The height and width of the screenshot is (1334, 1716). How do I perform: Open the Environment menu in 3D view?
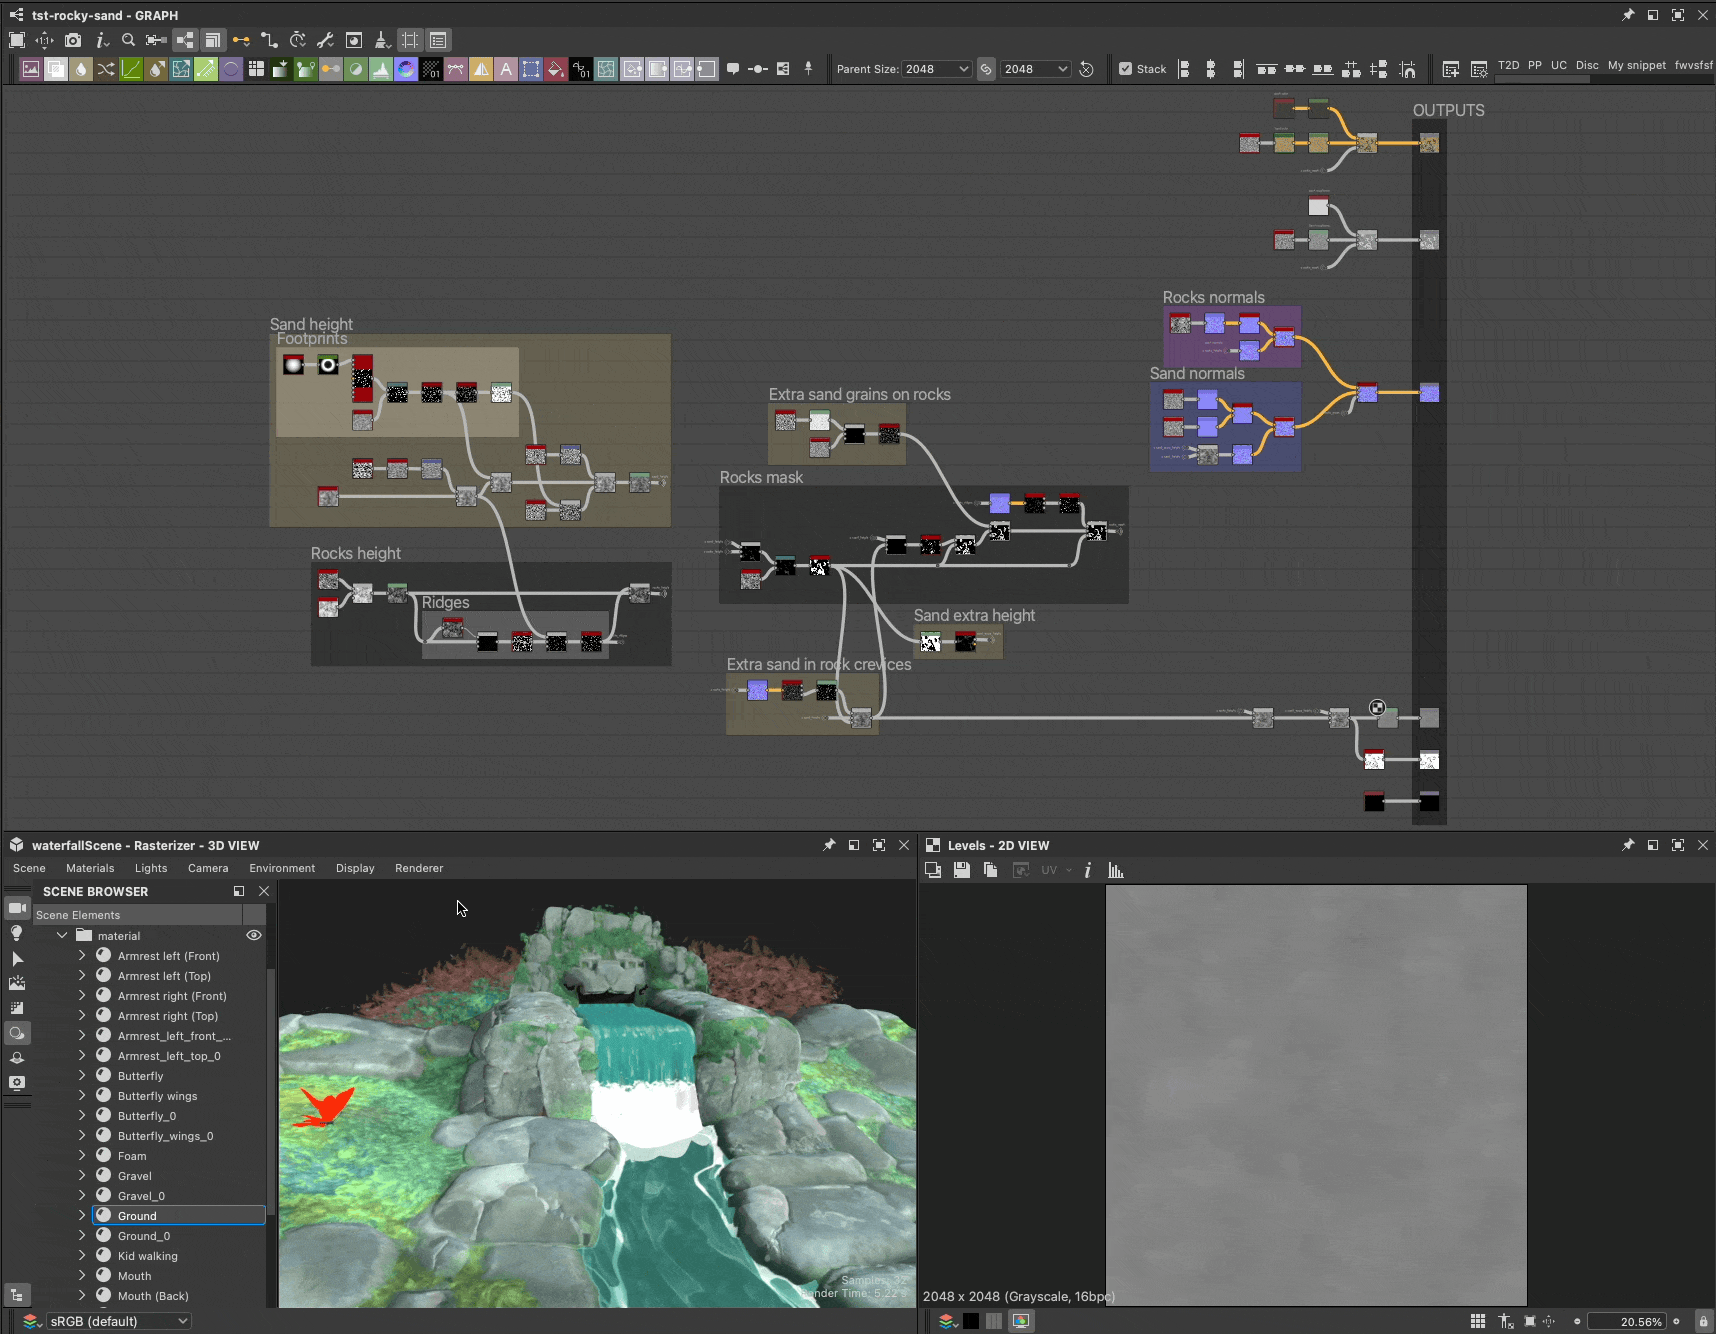pyautogui.click(x=282, y=868)
